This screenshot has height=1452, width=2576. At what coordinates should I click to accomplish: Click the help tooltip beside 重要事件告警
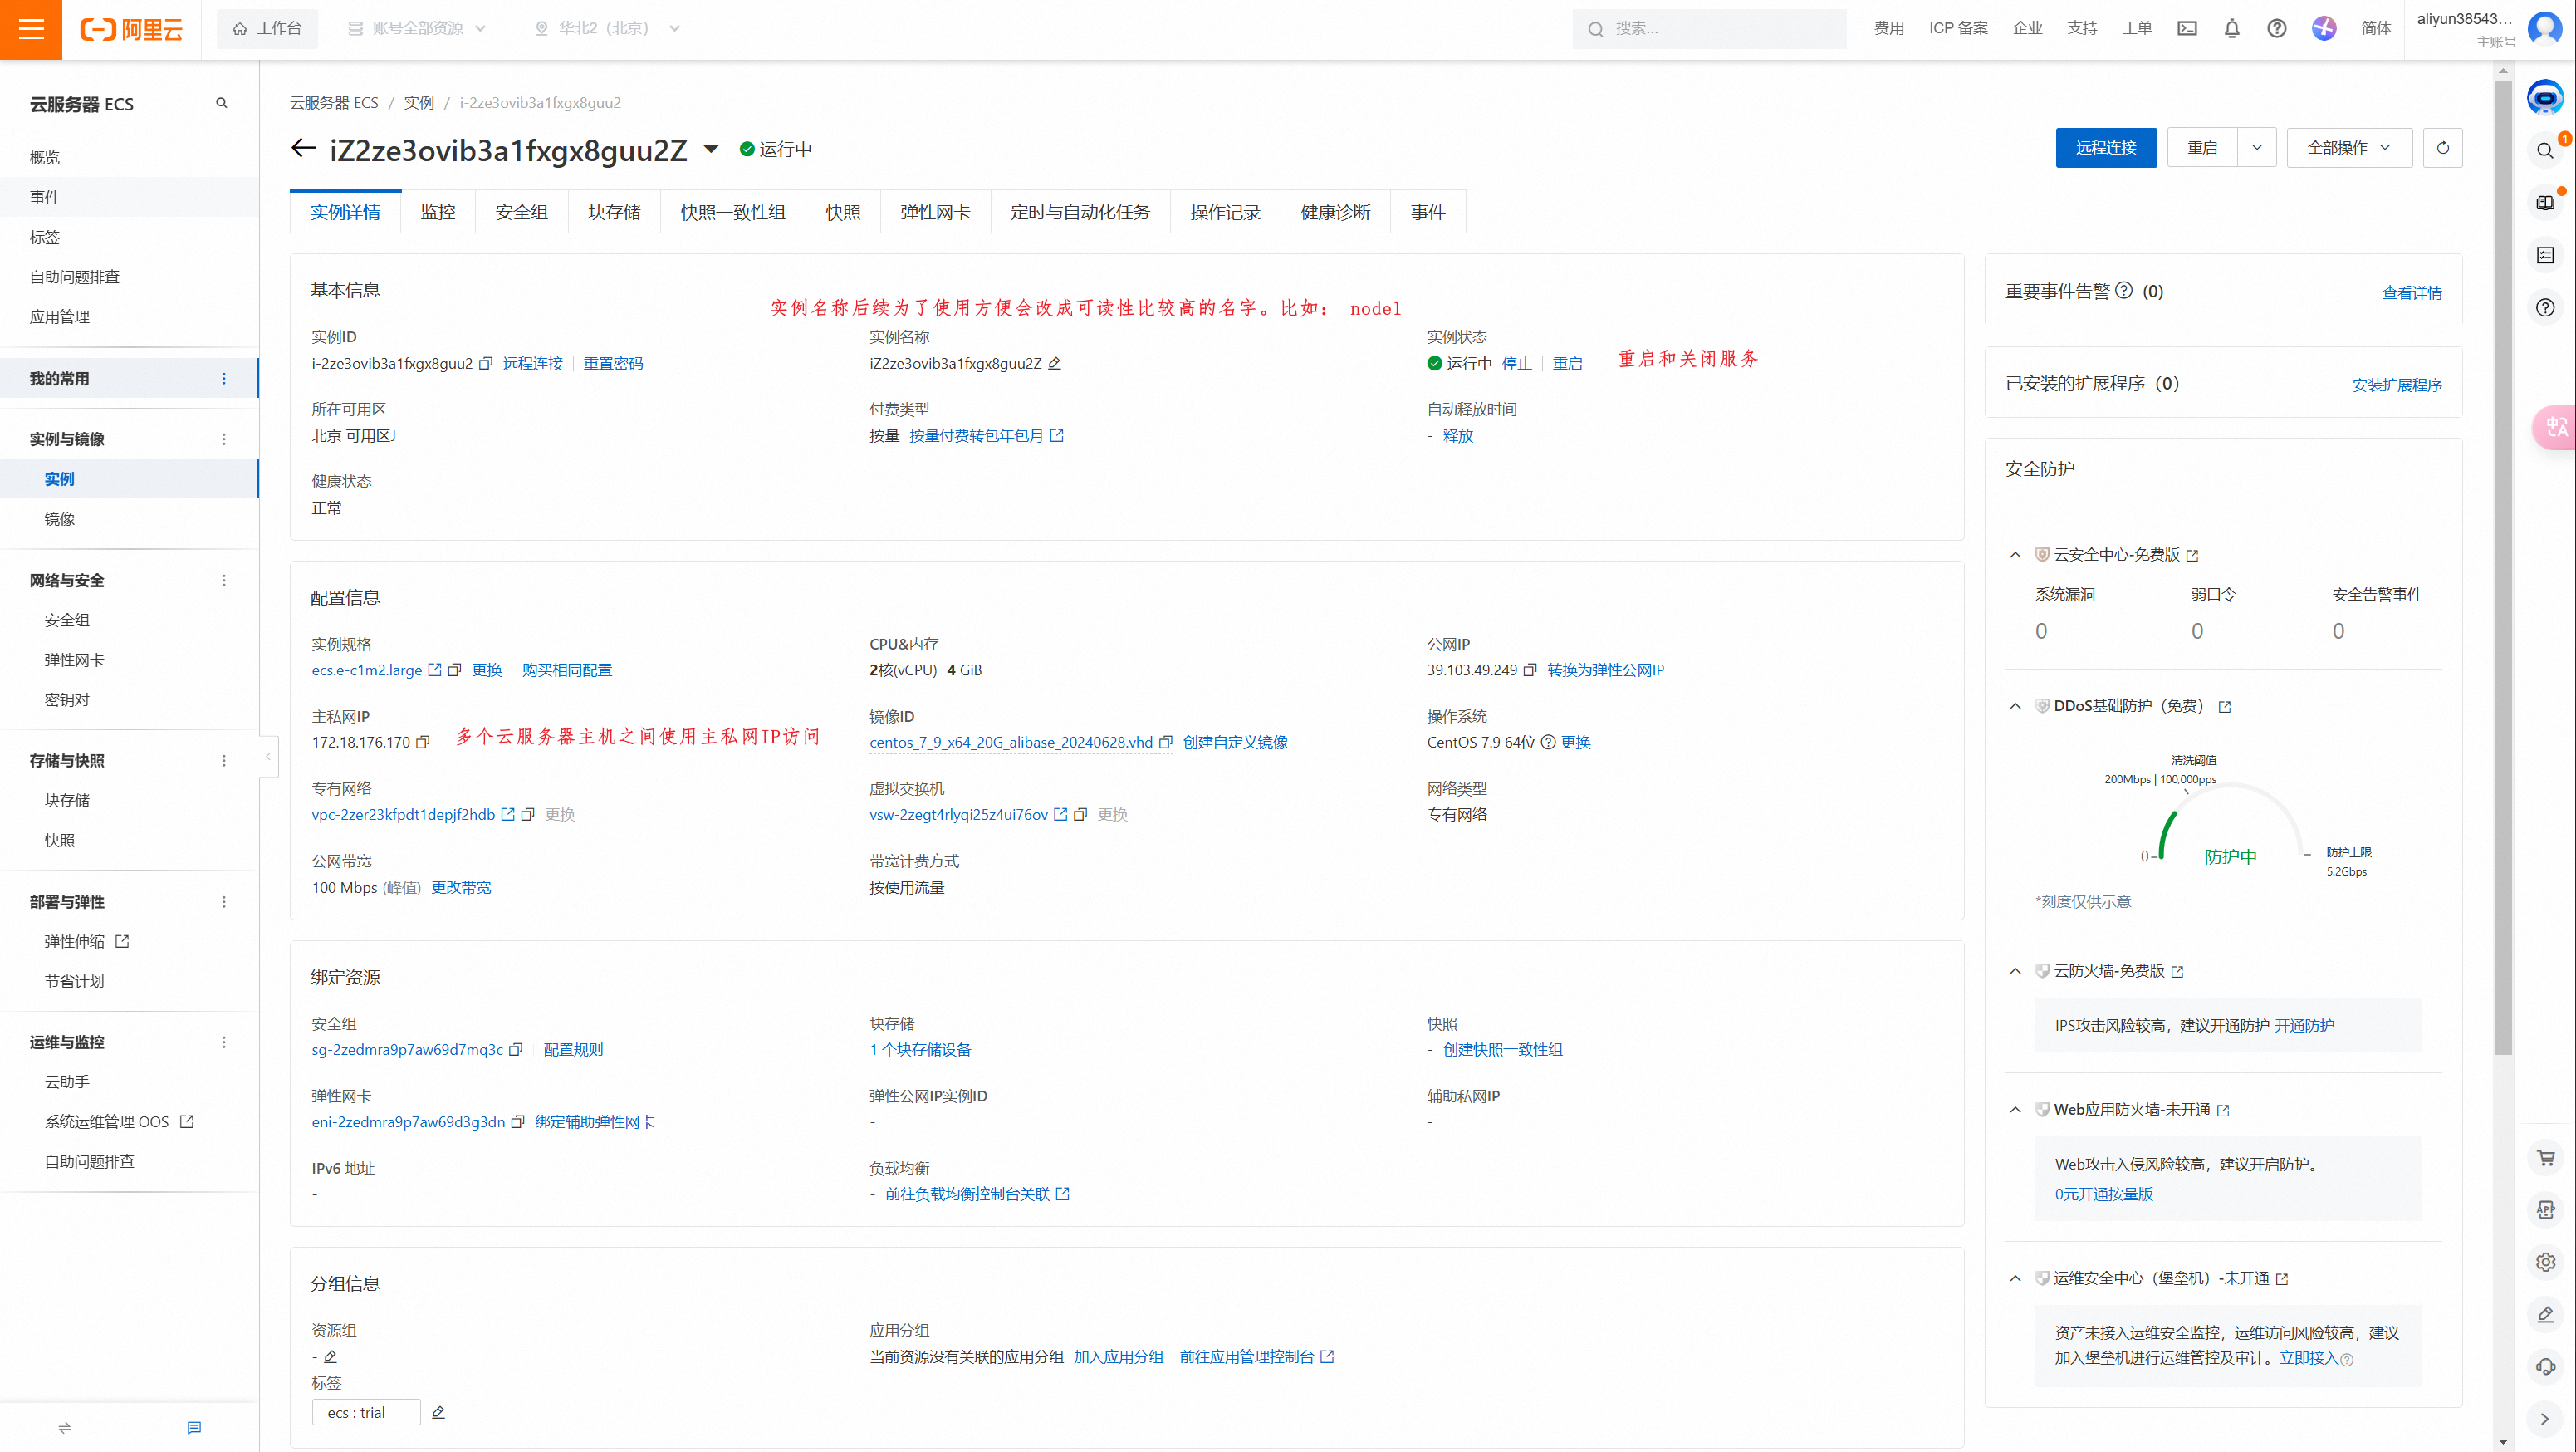[2124, 291]
